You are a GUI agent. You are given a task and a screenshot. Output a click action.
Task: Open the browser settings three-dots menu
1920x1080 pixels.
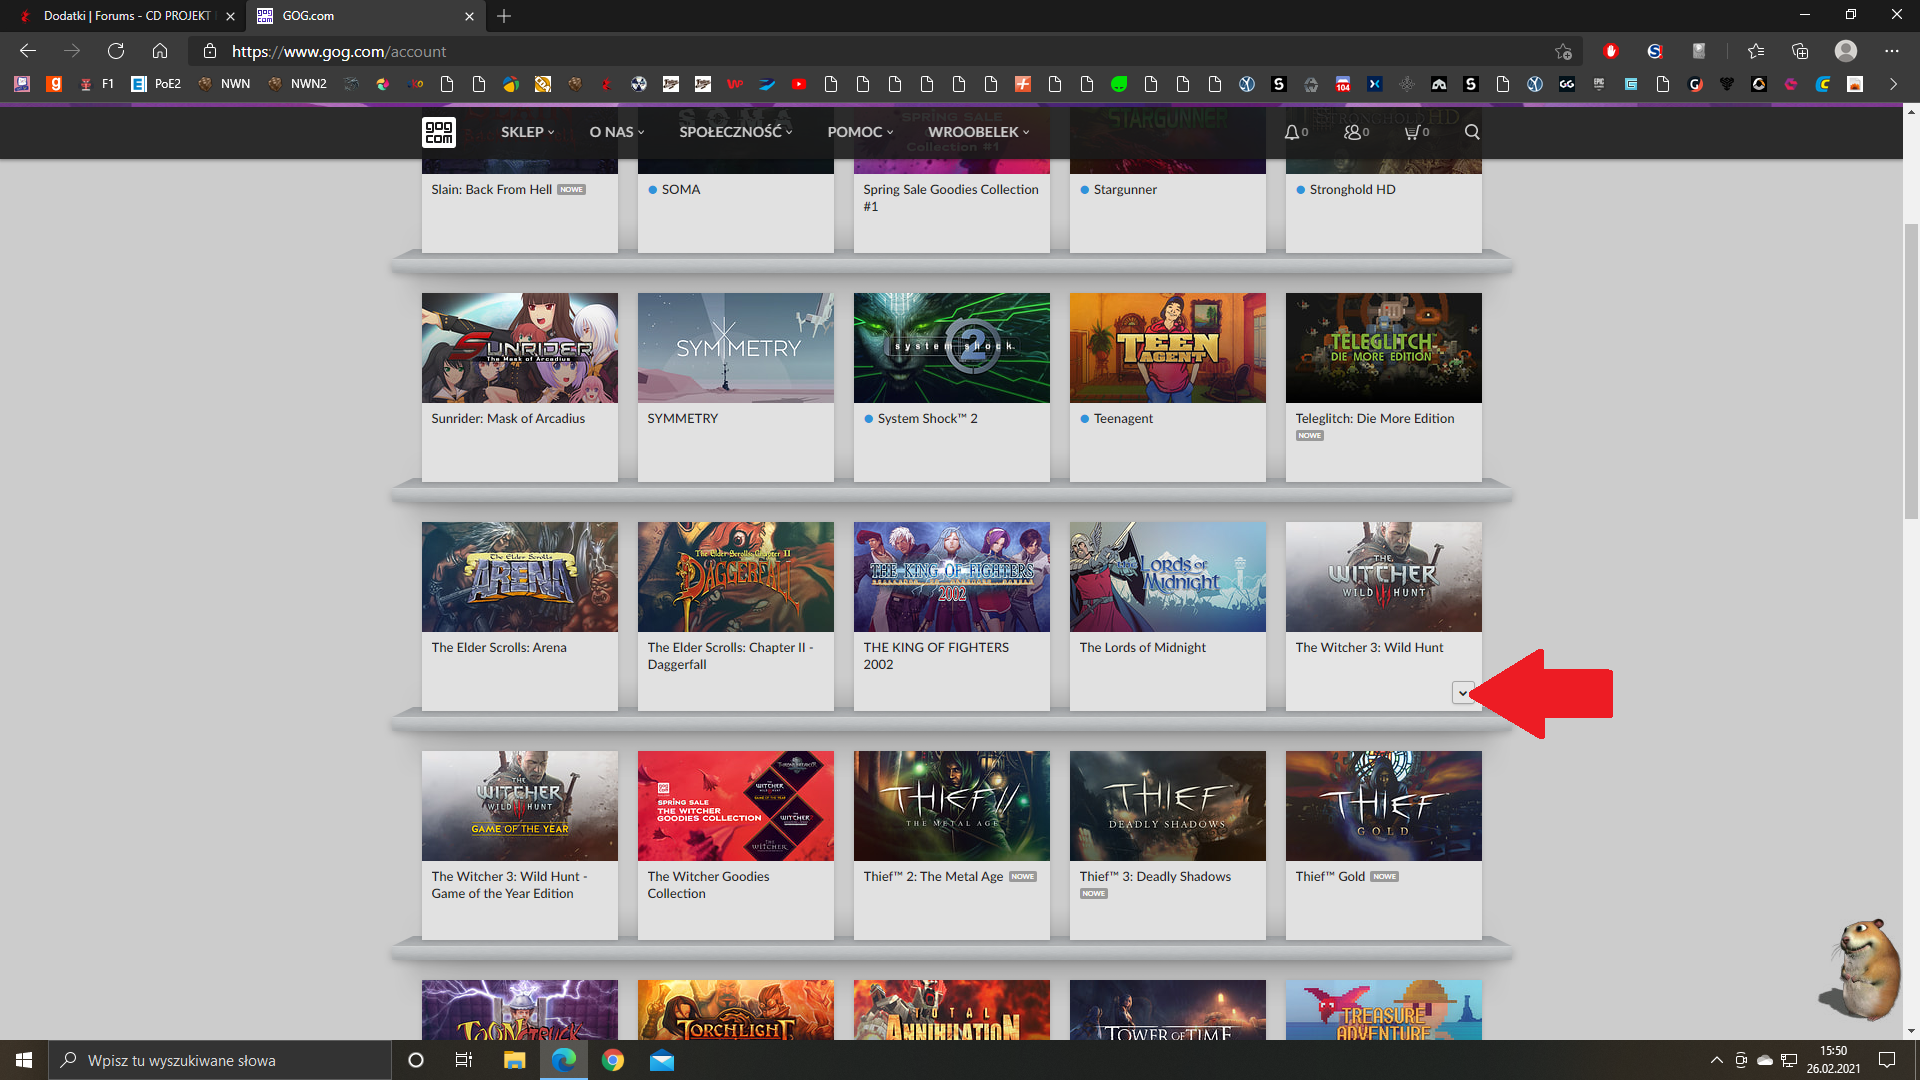[x=1892, y=51]
